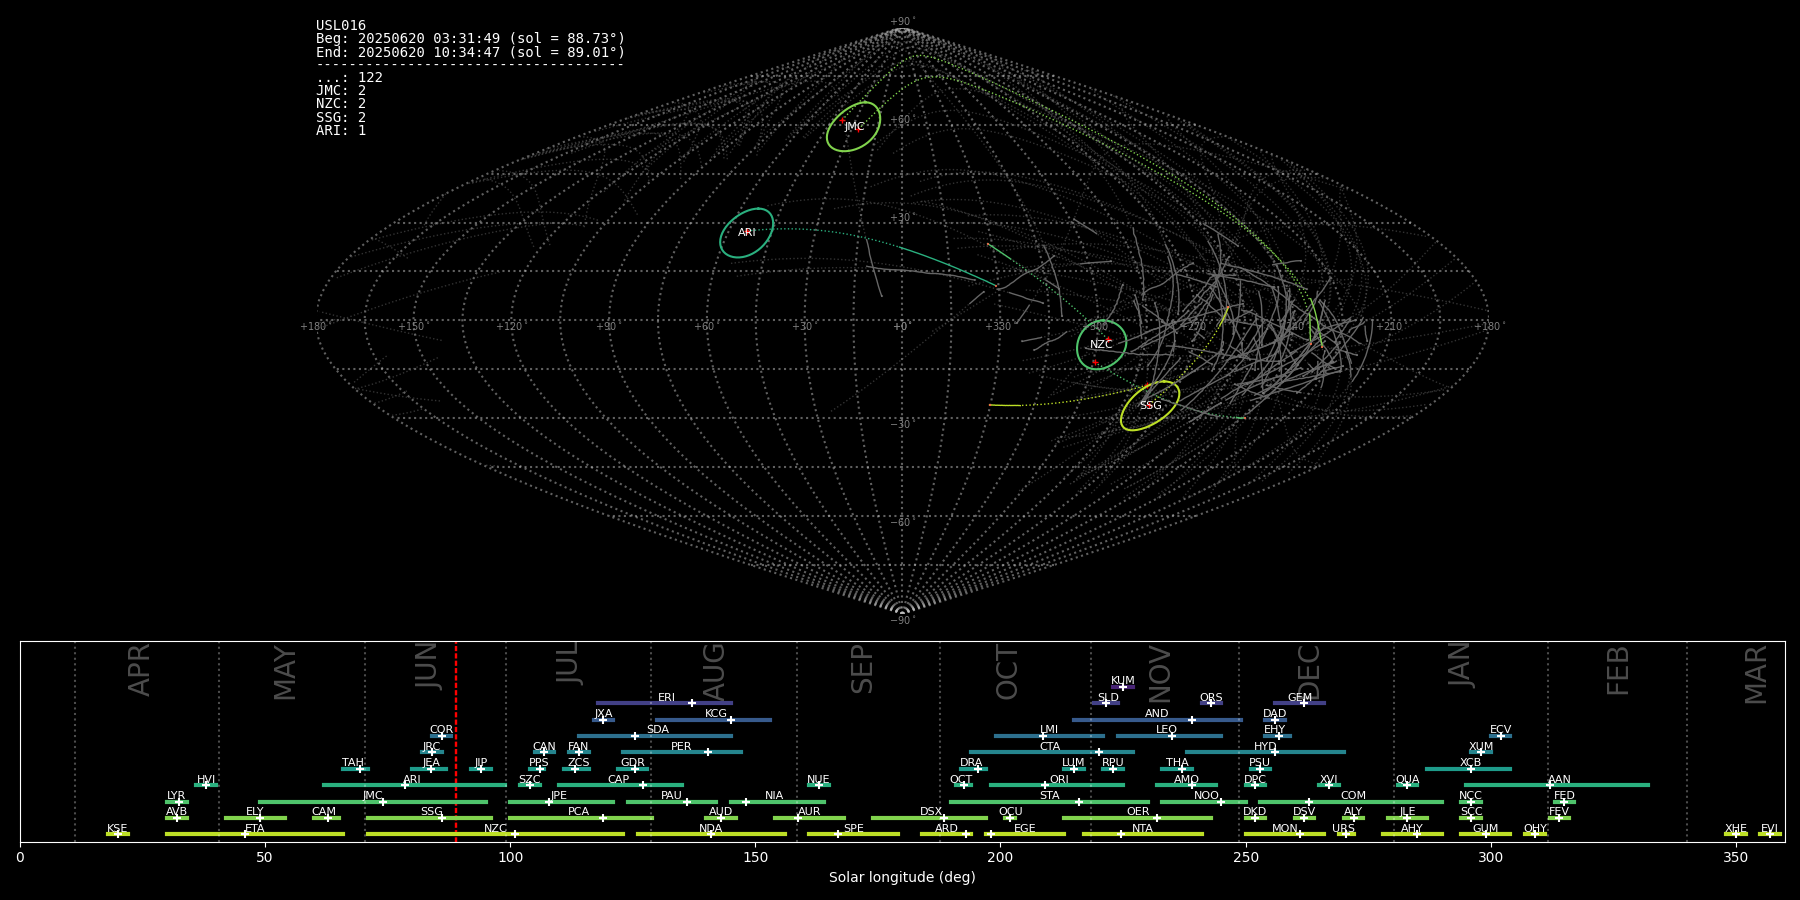Image resolution: width=1800 pixels, height=900 pixels.
Task: Click the KCG shower label in timeline
Action: click(716, 714)
